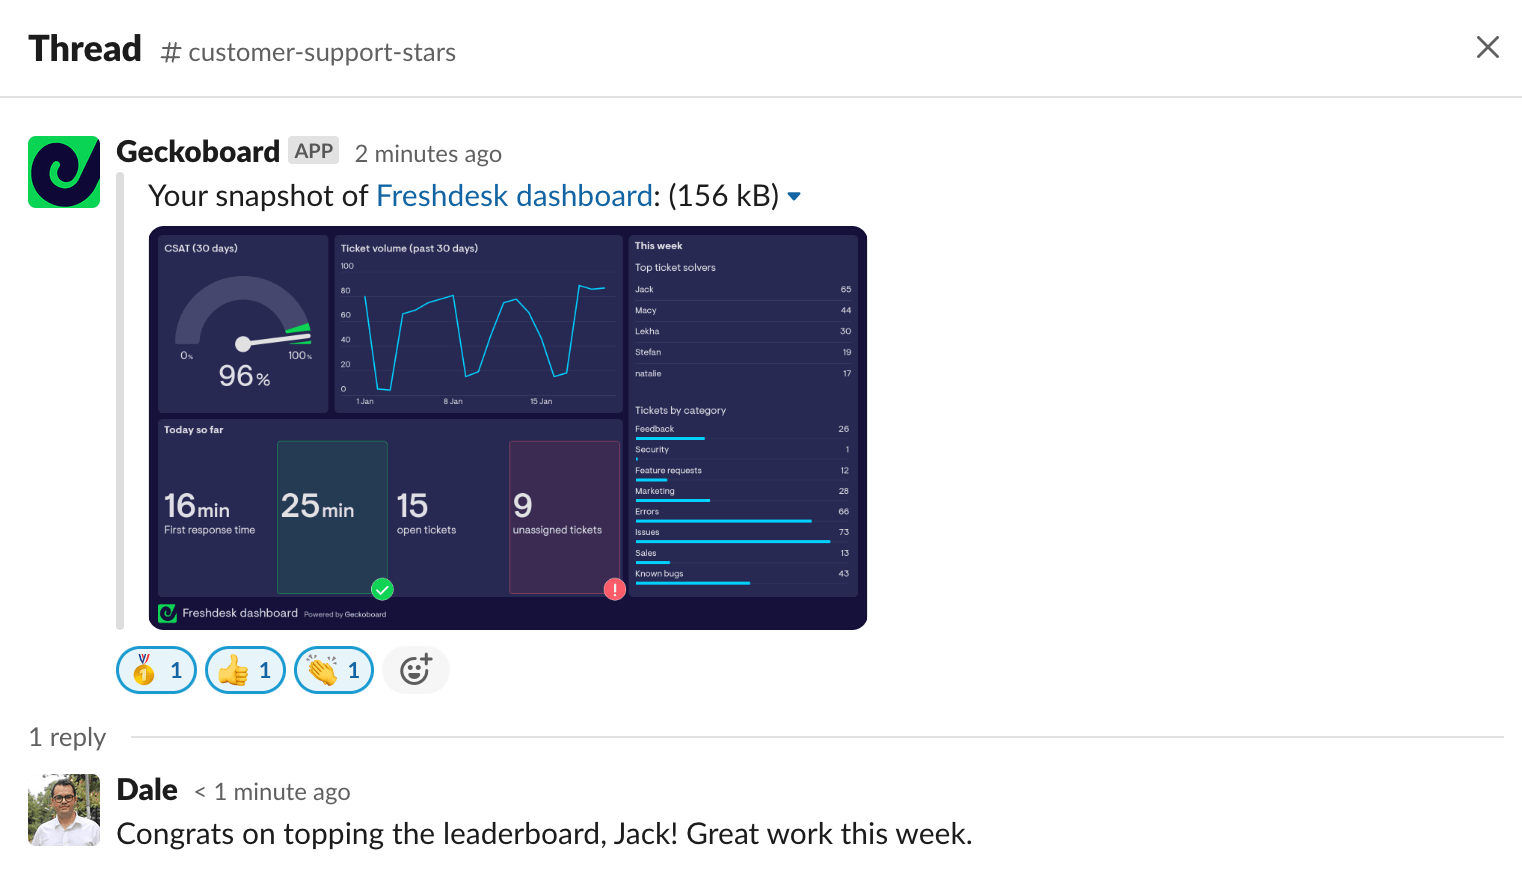Open the Freshdesk dashboard link
Screen dimensions: 1522x882
514,195
